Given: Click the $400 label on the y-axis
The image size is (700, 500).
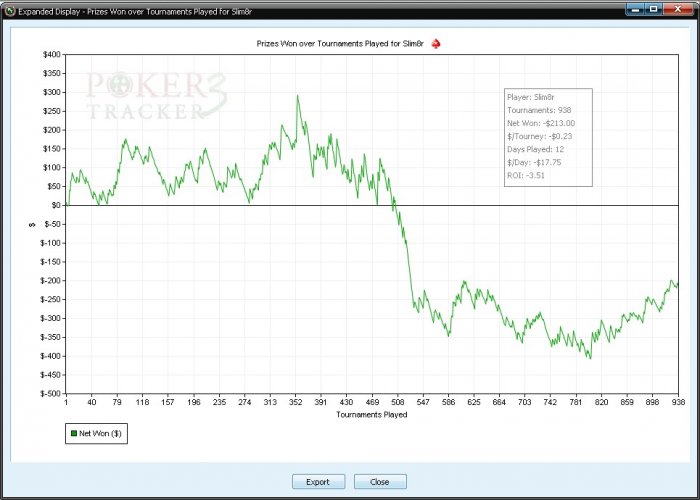Looking at the screenshot, I should [52, 54].
